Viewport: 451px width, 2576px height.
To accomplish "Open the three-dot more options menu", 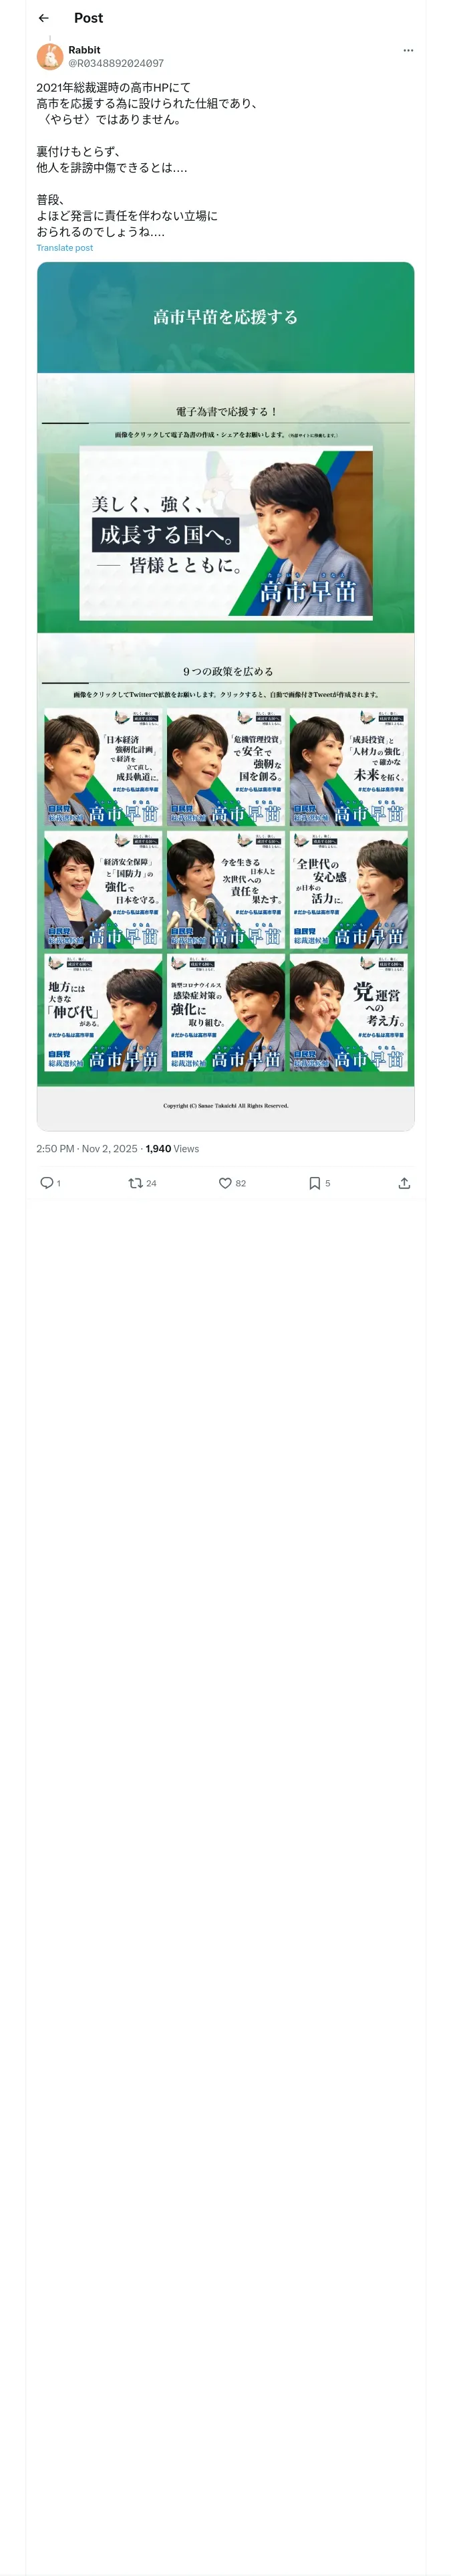I will (408, 50).
